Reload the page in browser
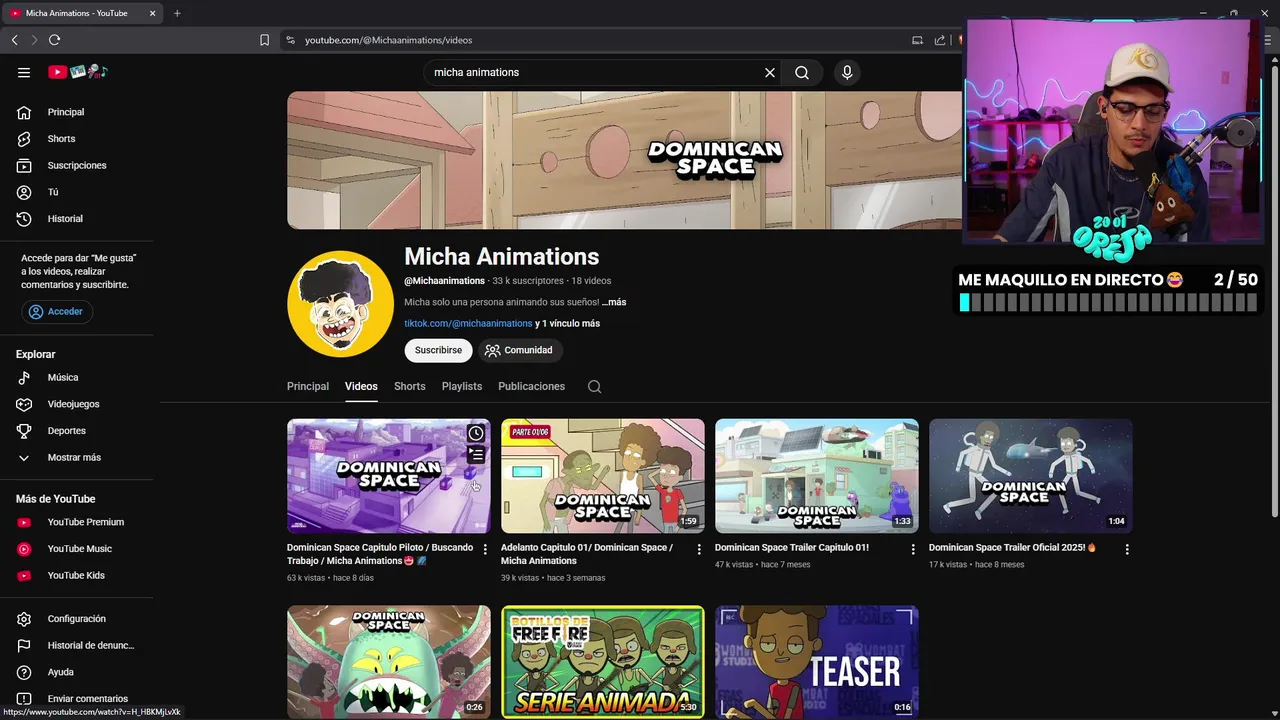Viewport: 1280px width, 720px height. pyautogui.click(x=55, y=40)
